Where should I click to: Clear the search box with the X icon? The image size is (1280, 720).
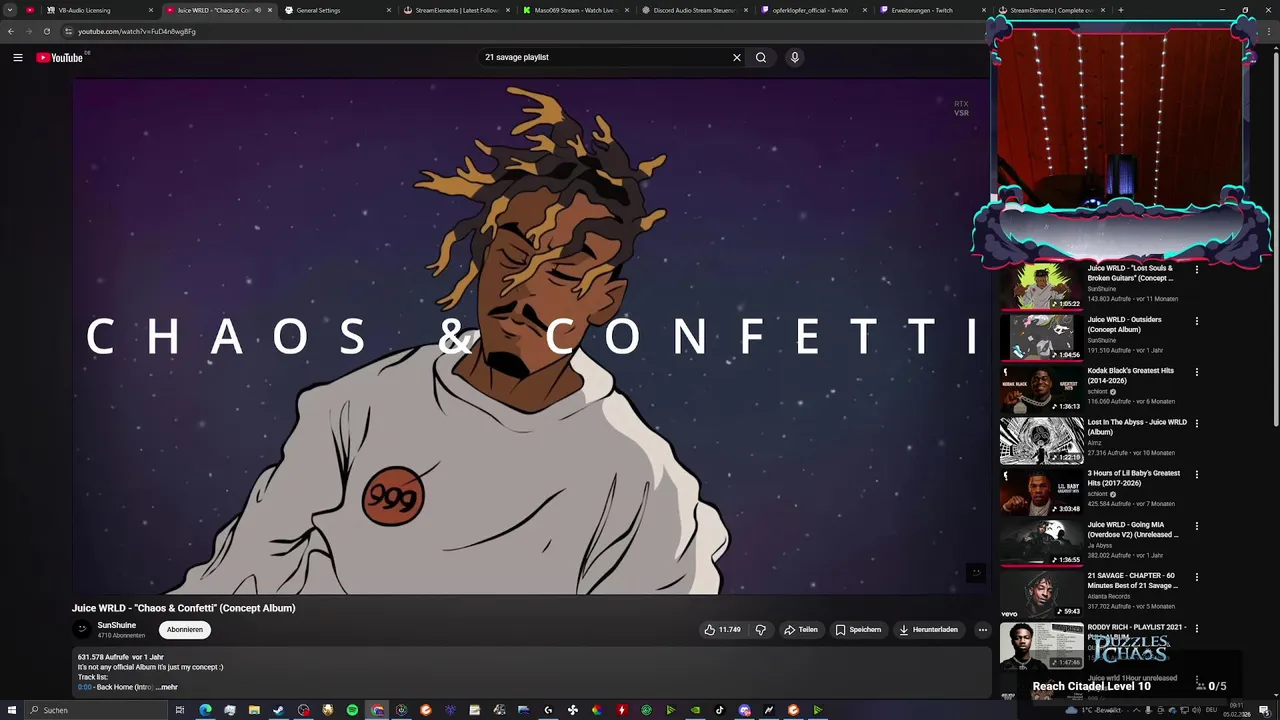[x=737, y=57]
